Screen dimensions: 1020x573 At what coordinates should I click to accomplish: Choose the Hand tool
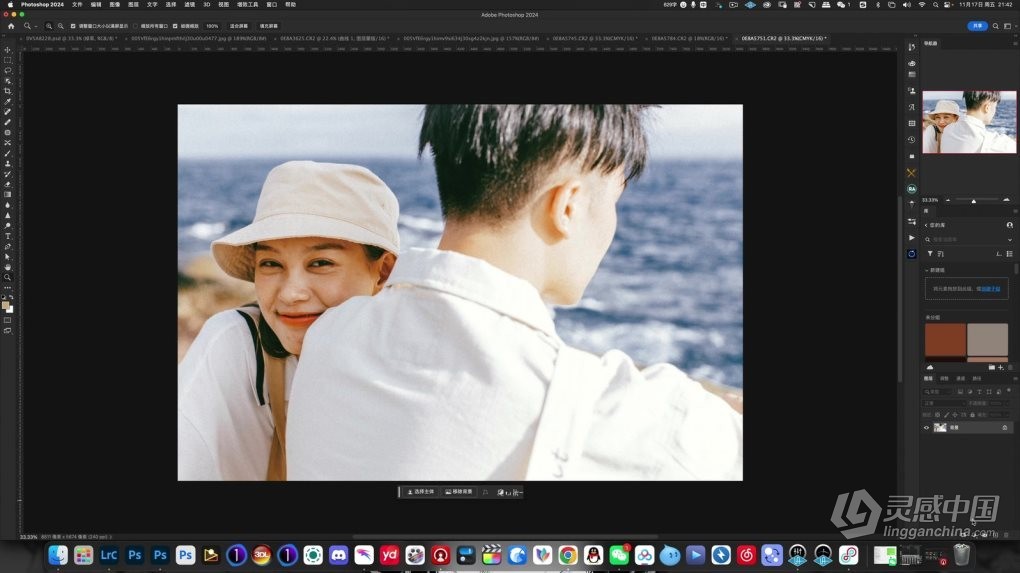point(8,267)
